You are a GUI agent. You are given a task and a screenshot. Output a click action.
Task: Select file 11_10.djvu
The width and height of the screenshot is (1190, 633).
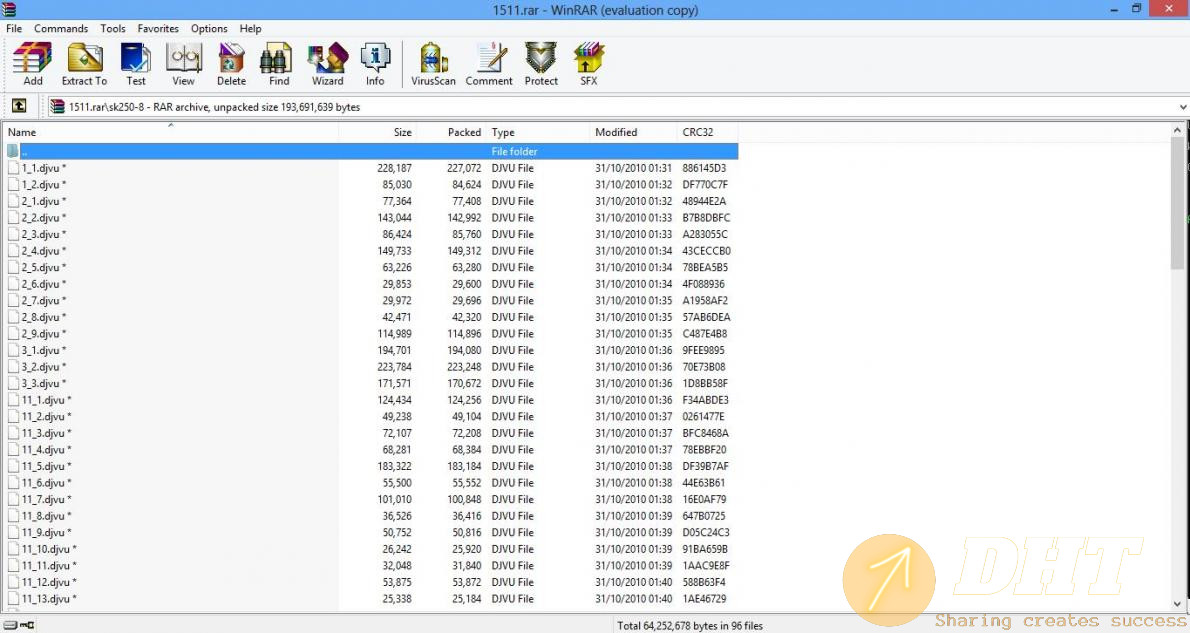(49, 550)
